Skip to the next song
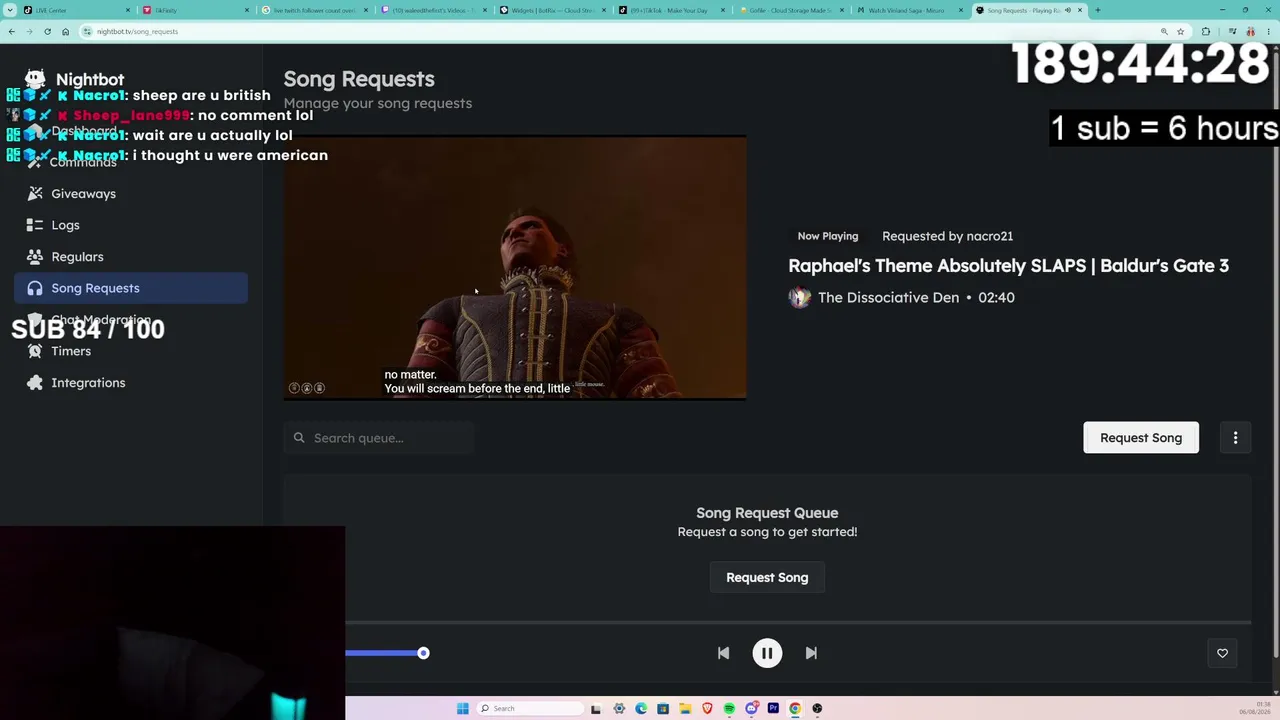Image resolution: width=1280 pixels, height=720 pixels. point(811,653)
